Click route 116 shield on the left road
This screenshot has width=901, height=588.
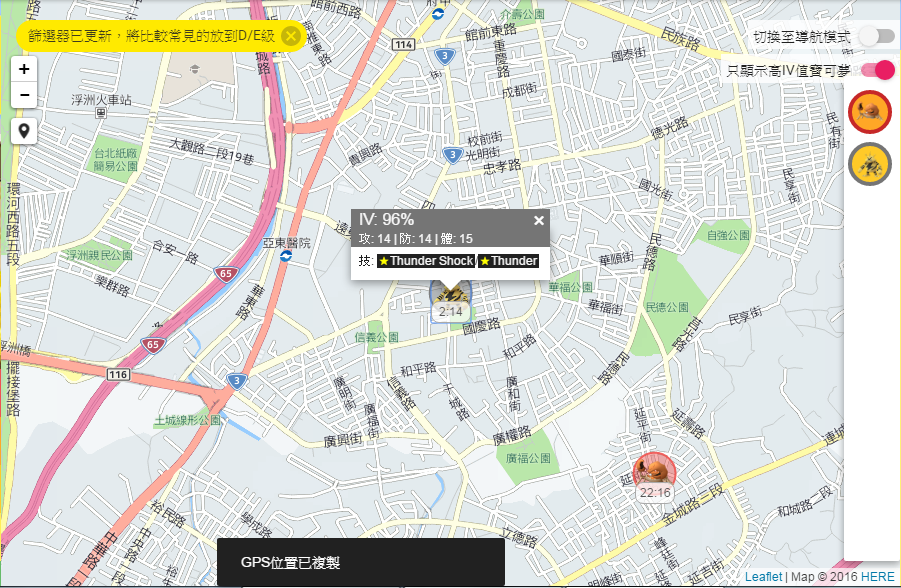point(118,375)
